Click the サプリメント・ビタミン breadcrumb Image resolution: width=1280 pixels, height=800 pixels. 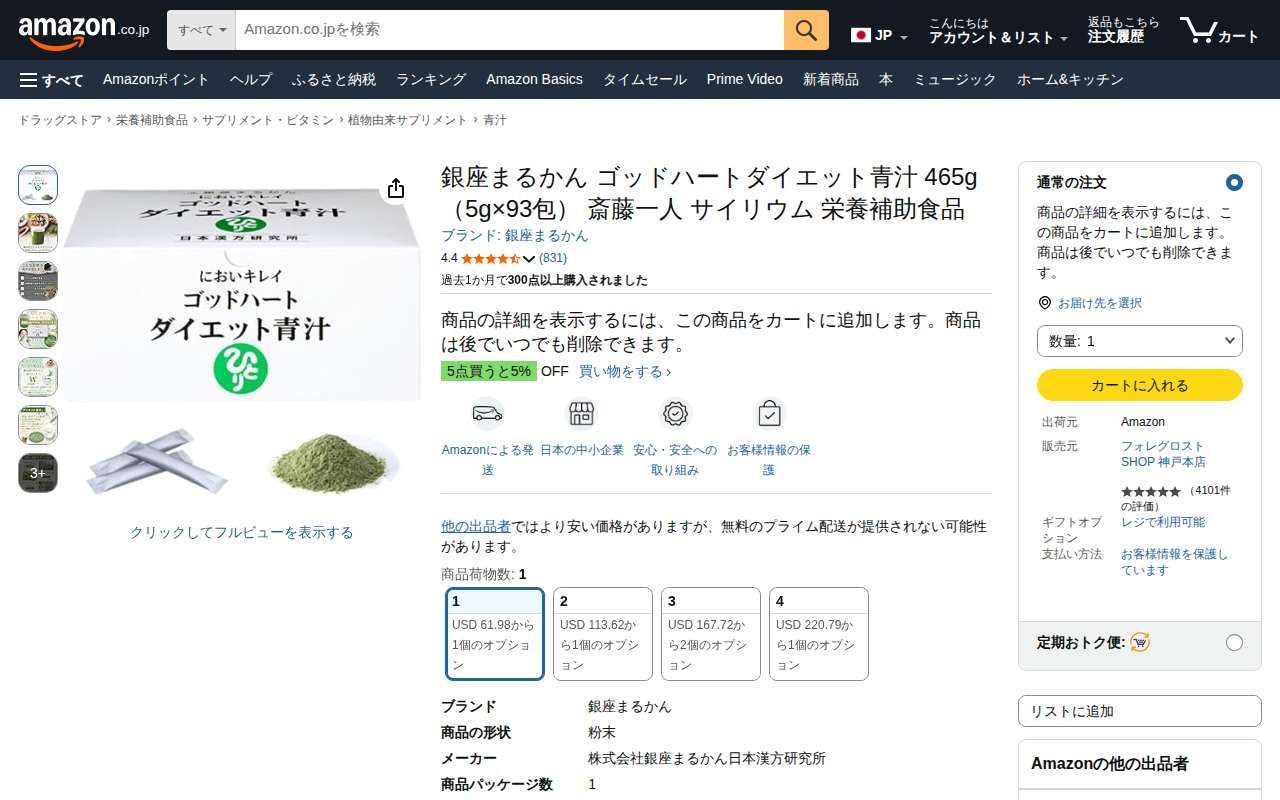point(268,120)
